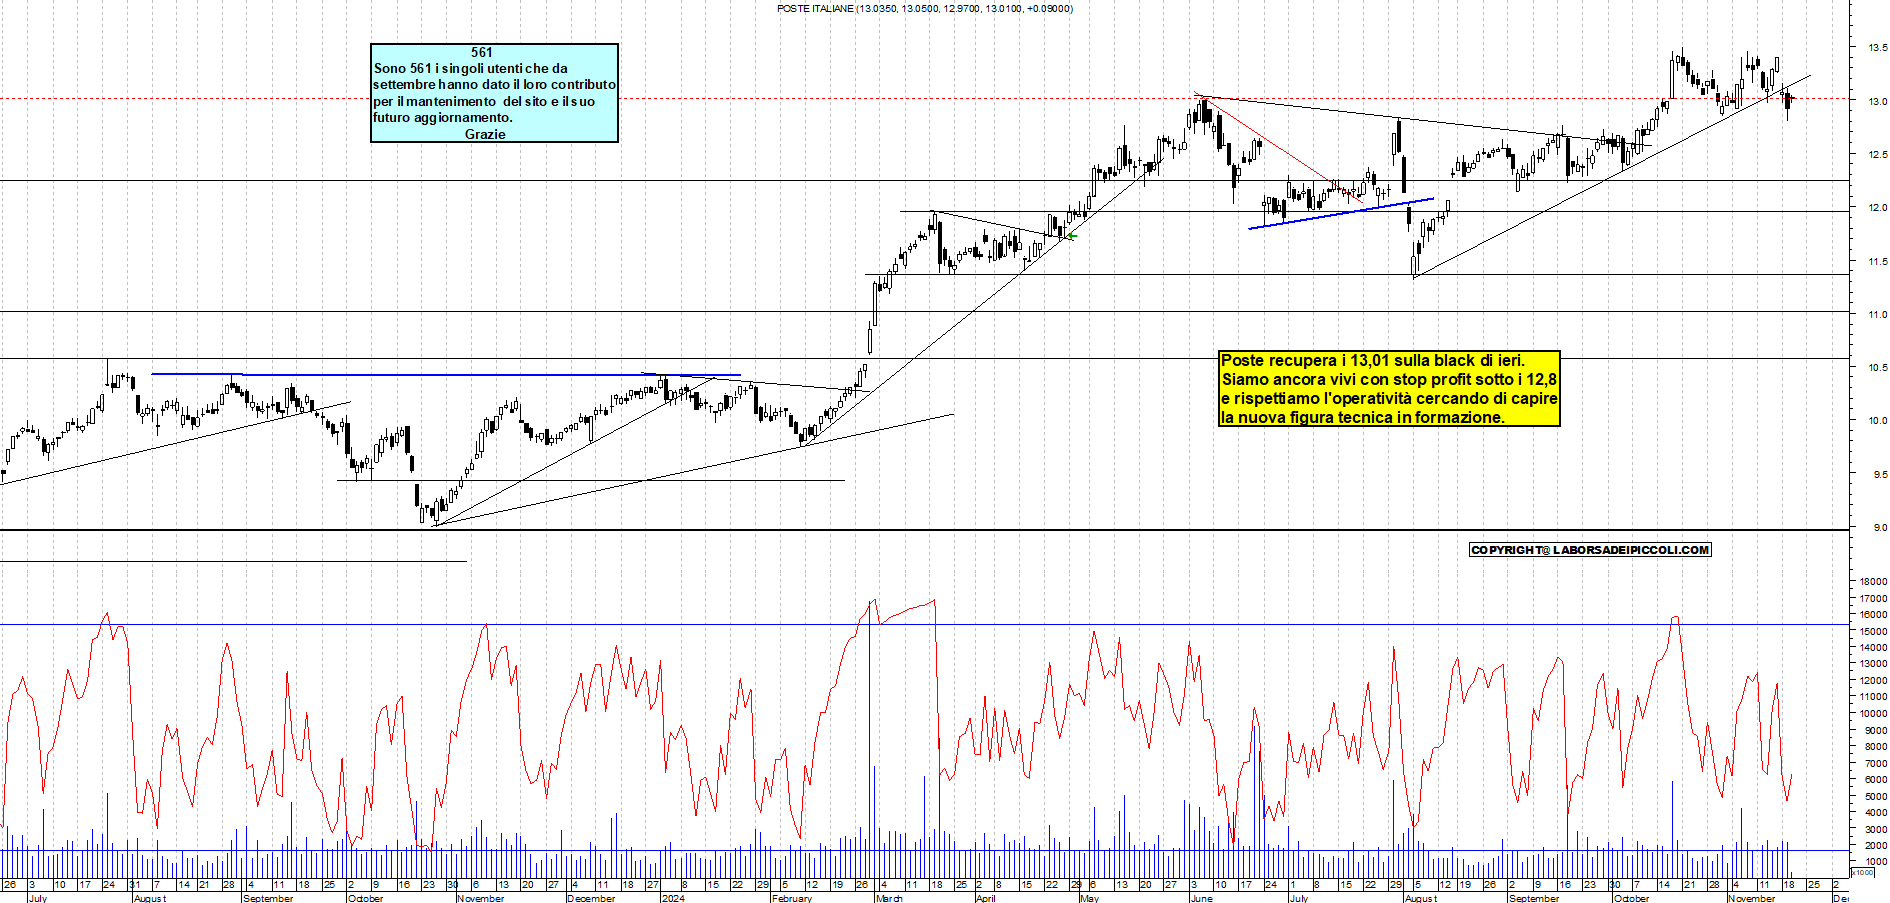The width and height of the screenshot is (1890, 903).
Task: Click the 12000 volume axis label
Action: pyautogui.click(x=1873, y=681)
